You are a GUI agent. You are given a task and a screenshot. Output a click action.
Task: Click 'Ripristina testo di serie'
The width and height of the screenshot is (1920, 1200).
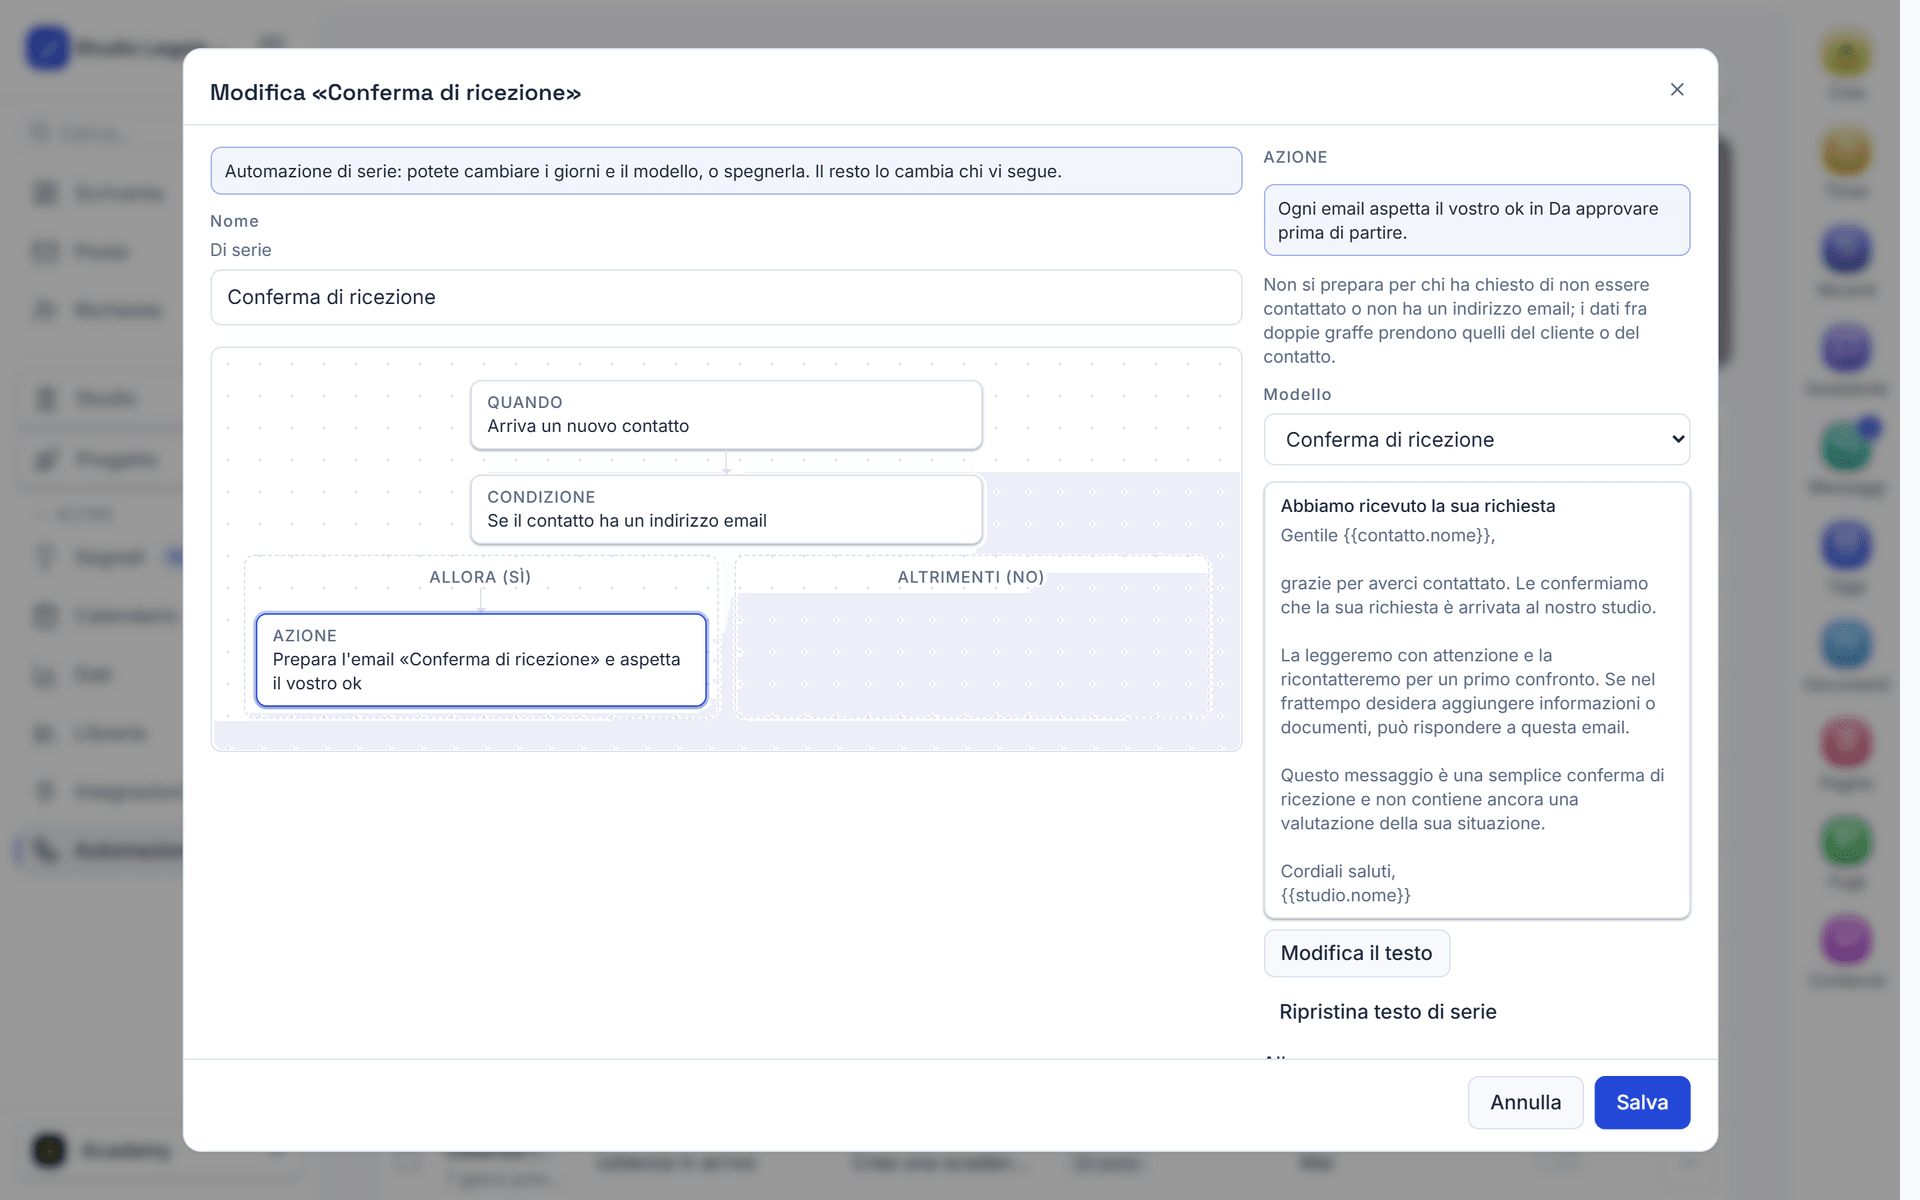pyautogui.click(x=1387, y=1012)
